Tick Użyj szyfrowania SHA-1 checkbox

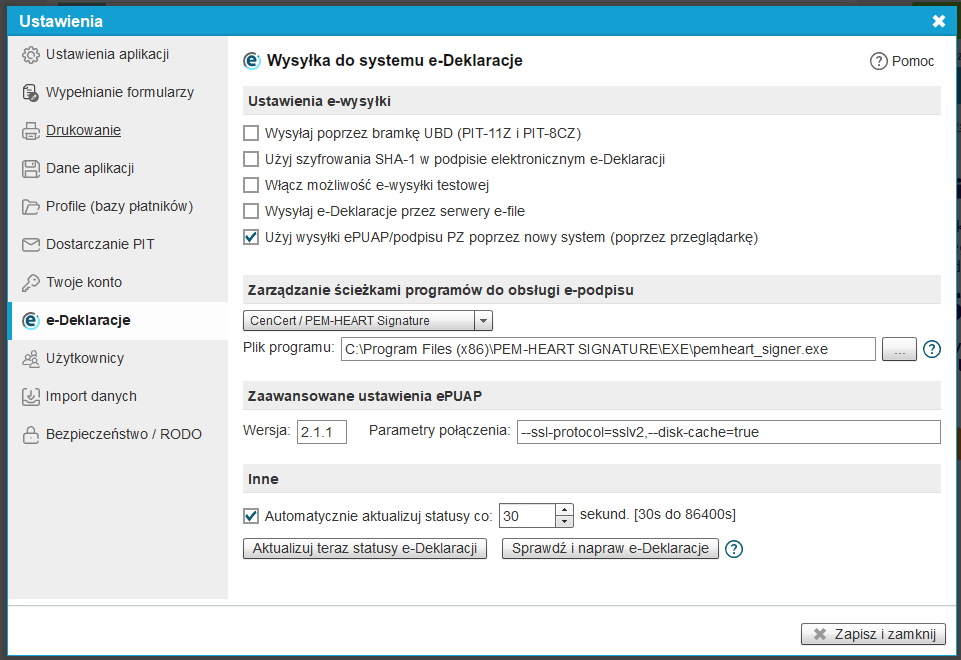coord(251,159)
